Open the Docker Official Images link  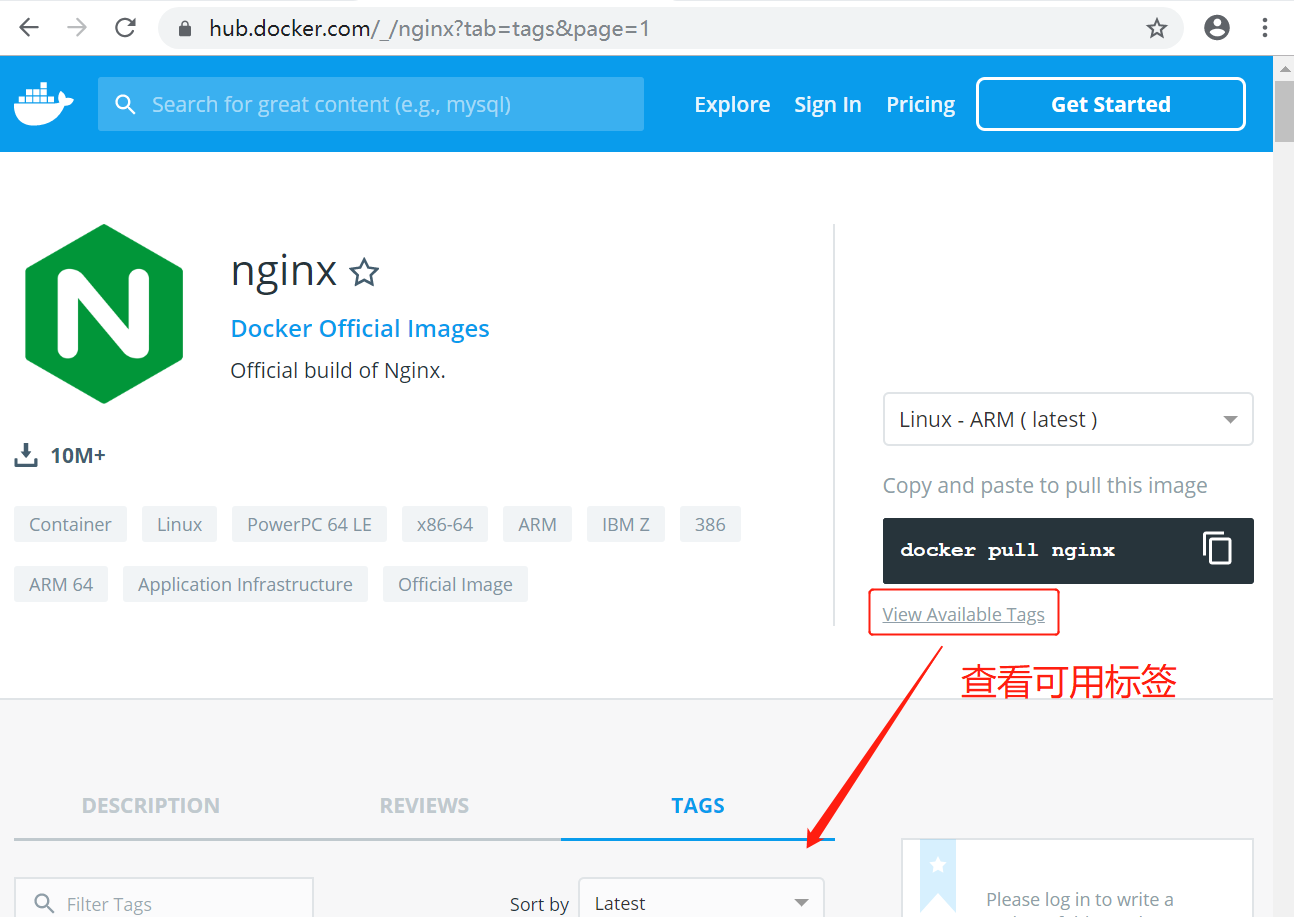(360, 329)
